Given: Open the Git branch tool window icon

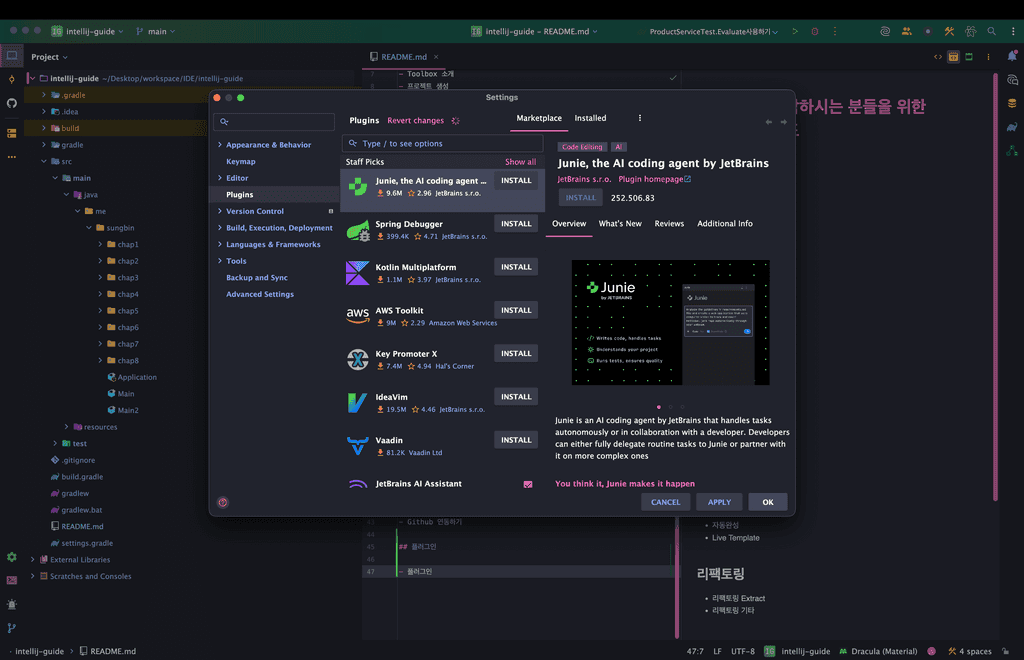Looking at the screenshot, I should pyautogui.click(x=12, y=628).
